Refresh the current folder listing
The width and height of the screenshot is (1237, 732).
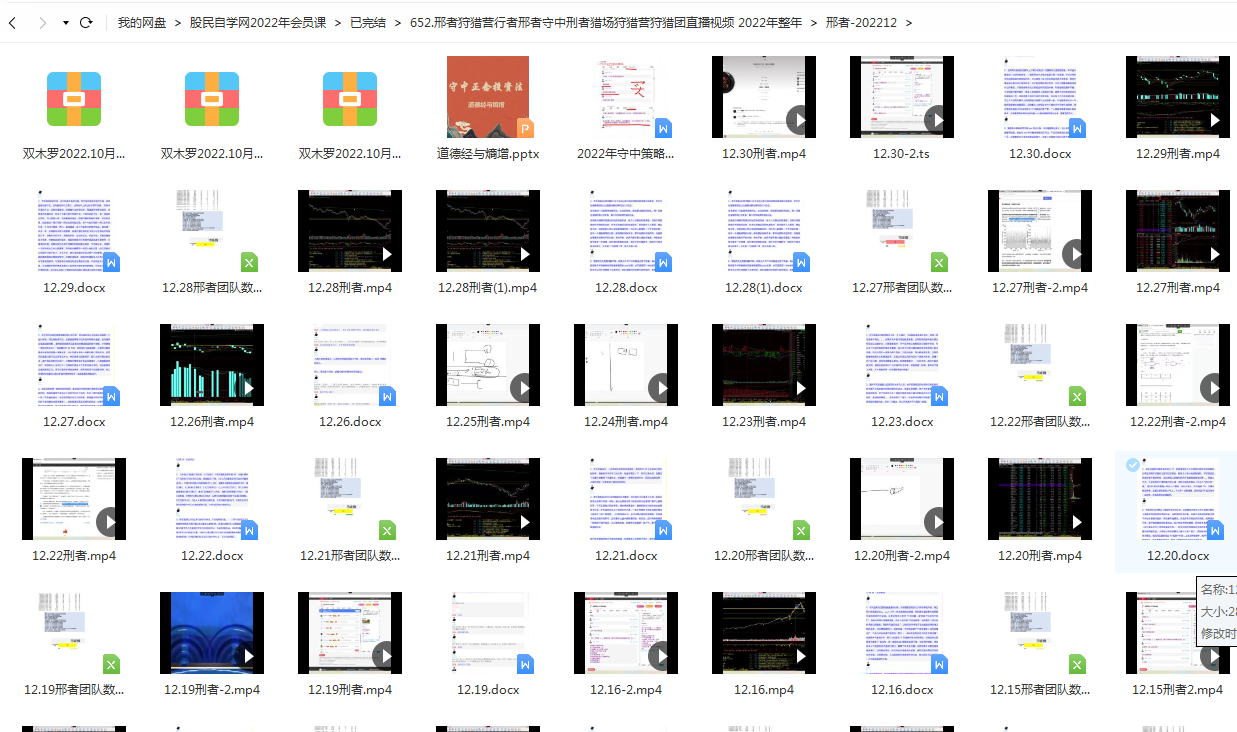click(86, 22)
